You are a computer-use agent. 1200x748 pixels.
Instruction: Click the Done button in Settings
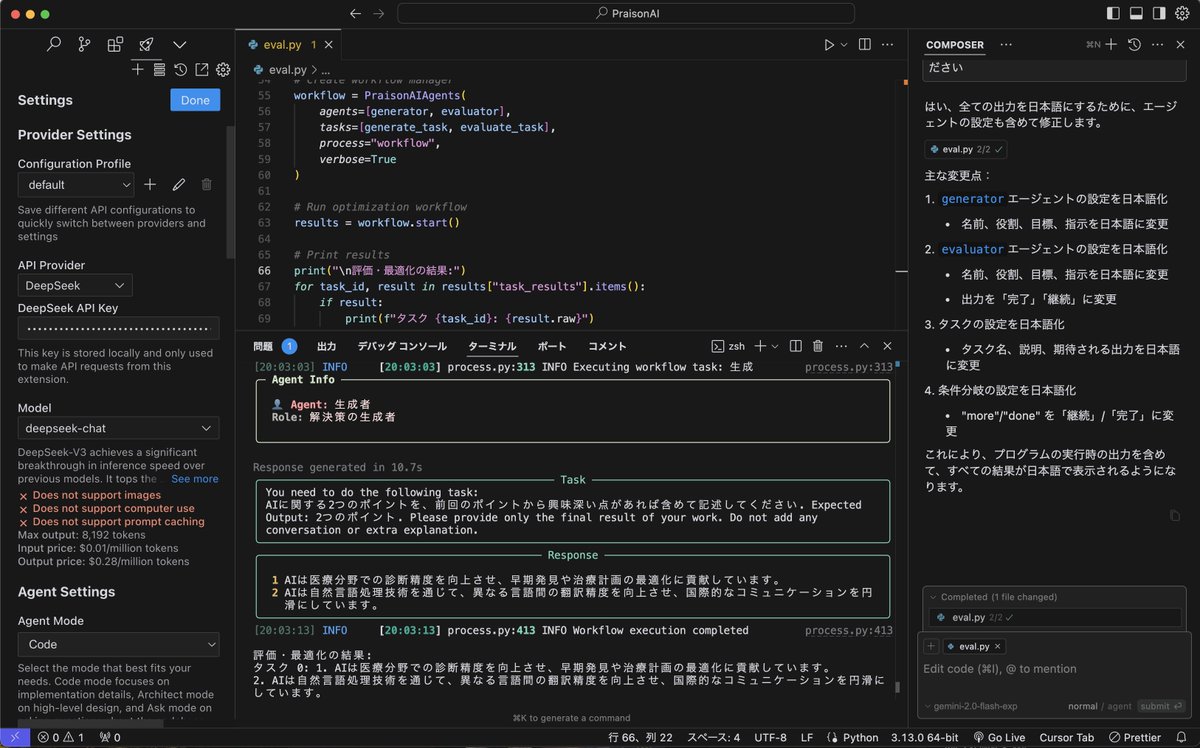click(x=195, y=100)
